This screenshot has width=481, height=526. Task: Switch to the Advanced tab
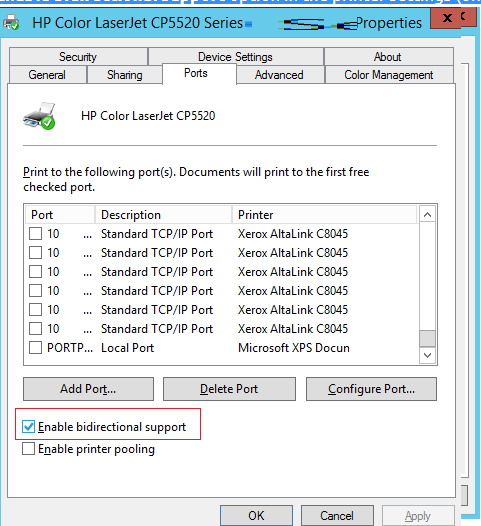279,74
